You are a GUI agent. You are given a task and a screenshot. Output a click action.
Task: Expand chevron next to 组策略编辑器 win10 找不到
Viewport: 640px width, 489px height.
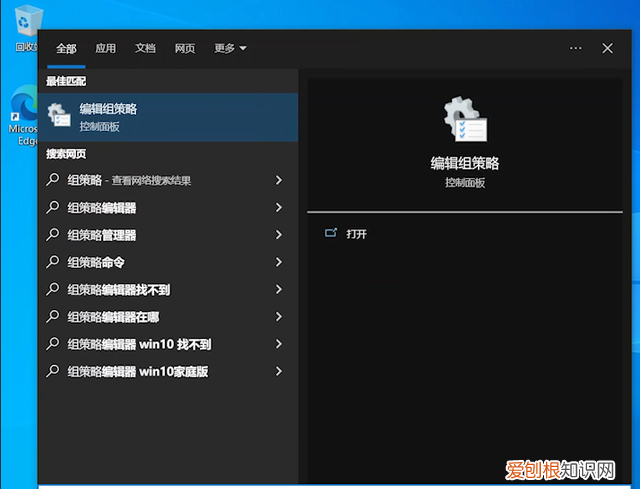click(x=279, y=344)
